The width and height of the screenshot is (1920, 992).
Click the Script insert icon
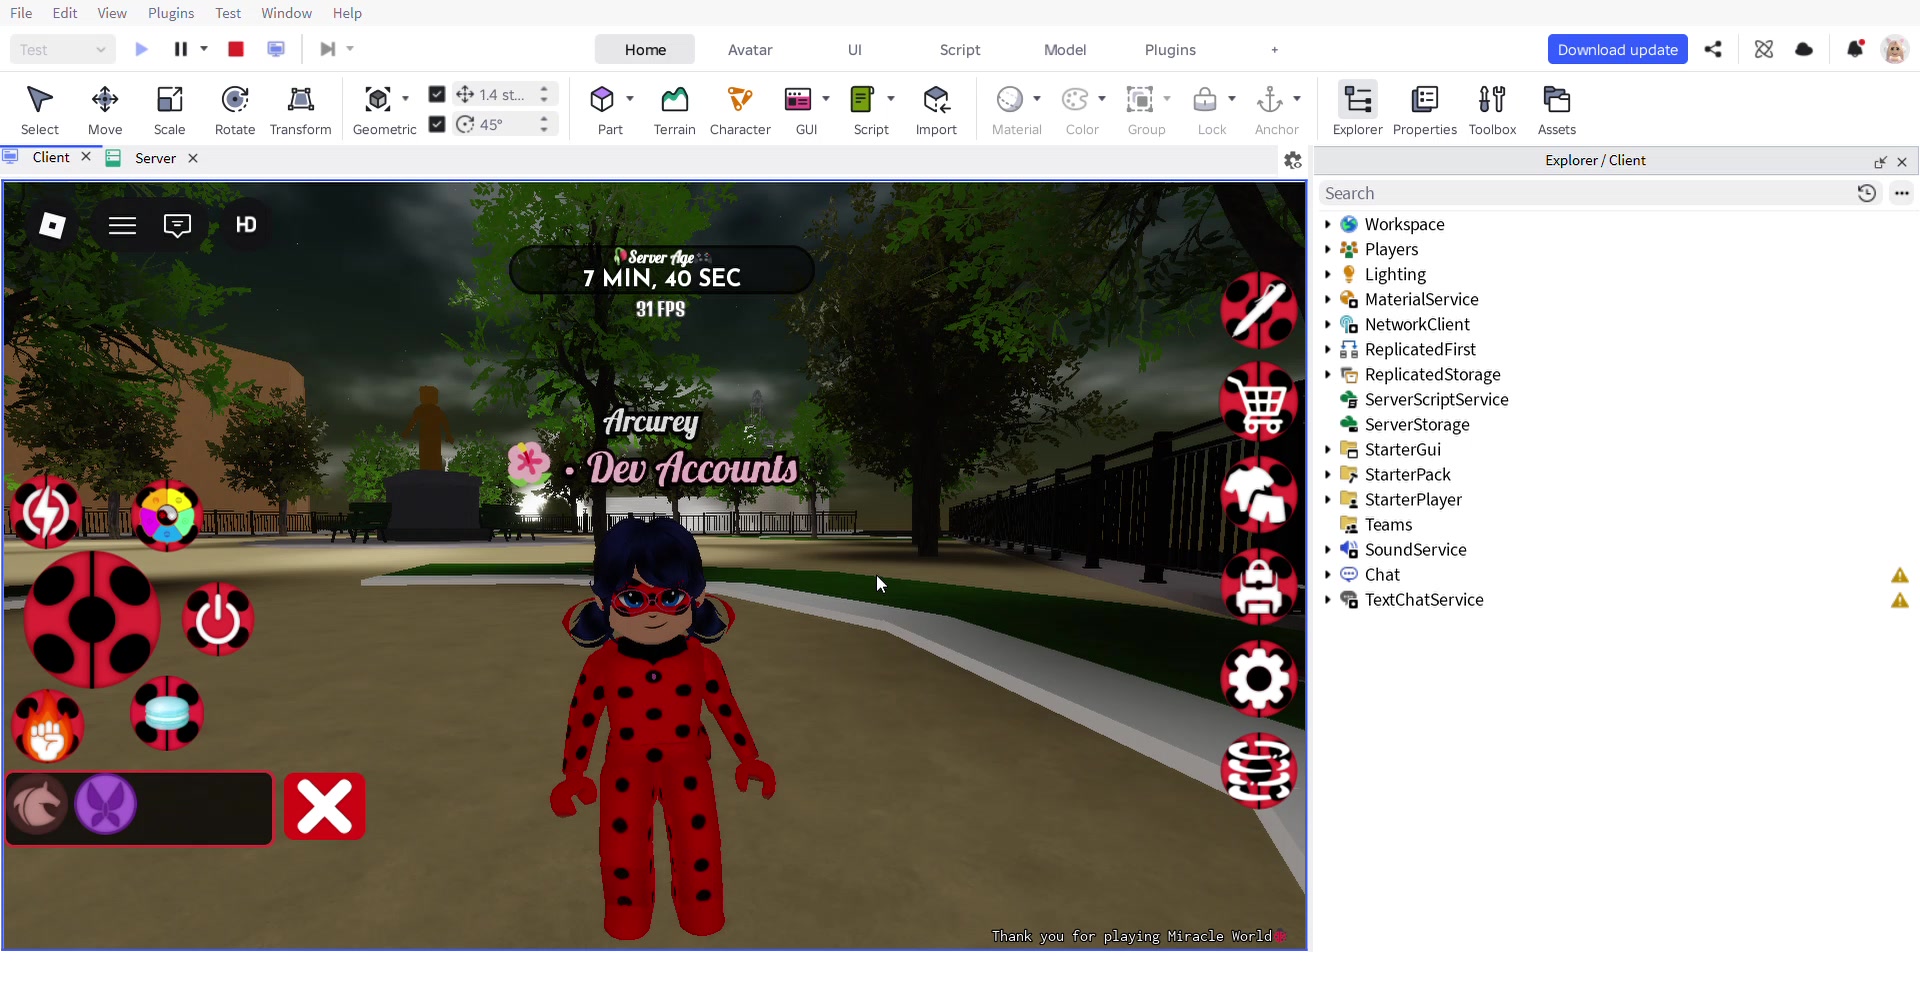tap(862, 99)
